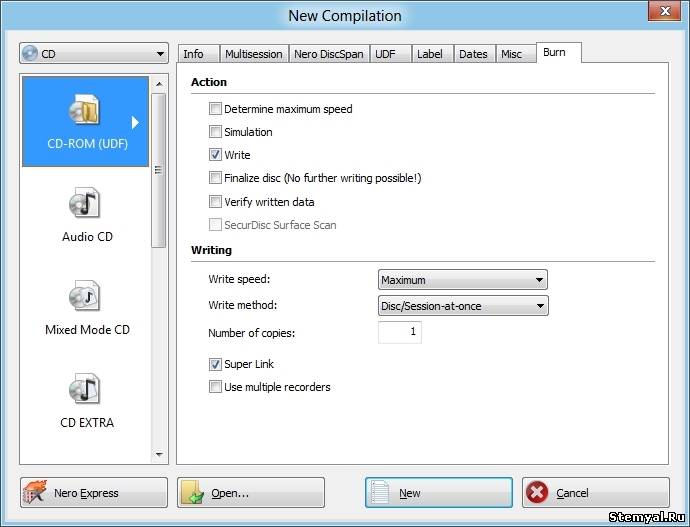Click the Number of copies label
The width and height of the screenshot is (690, 527).
(252, 333)
